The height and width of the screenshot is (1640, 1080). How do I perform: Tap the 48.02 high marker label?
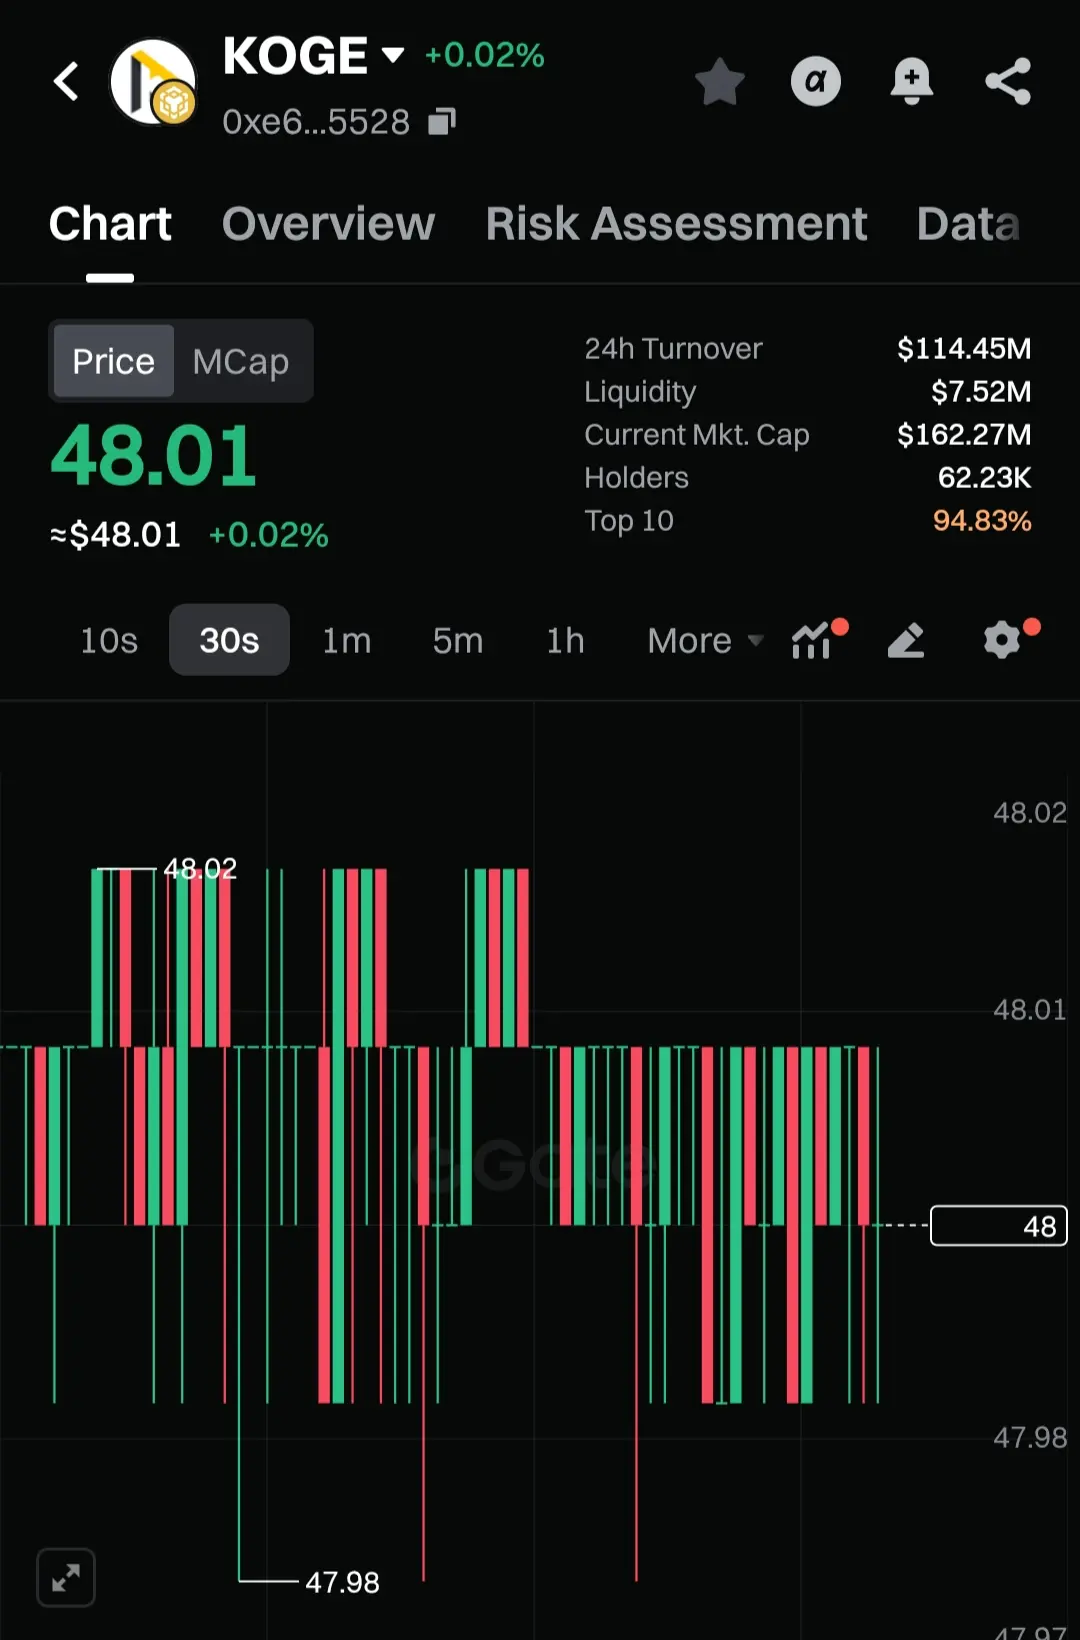pyautogui.click(x=200, y=868)
